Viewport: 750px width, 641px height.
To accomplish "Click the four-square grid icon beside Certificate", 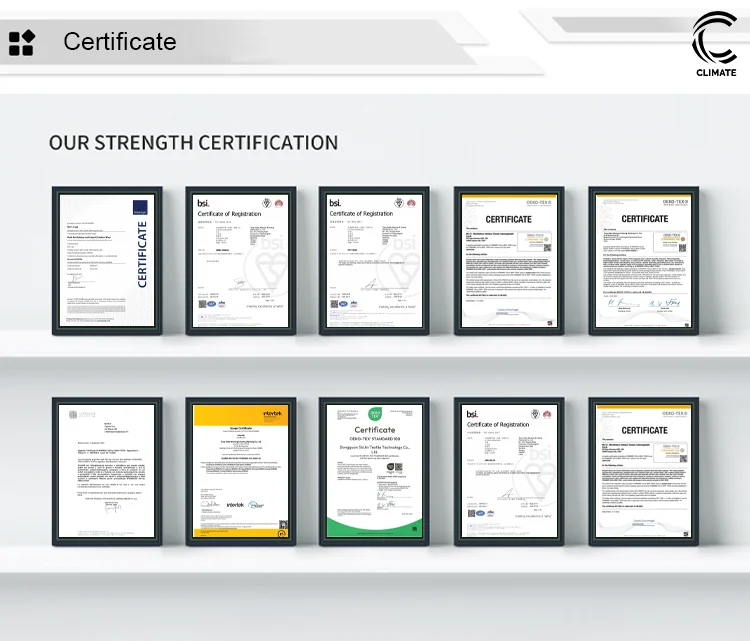I will pos(22,43).
